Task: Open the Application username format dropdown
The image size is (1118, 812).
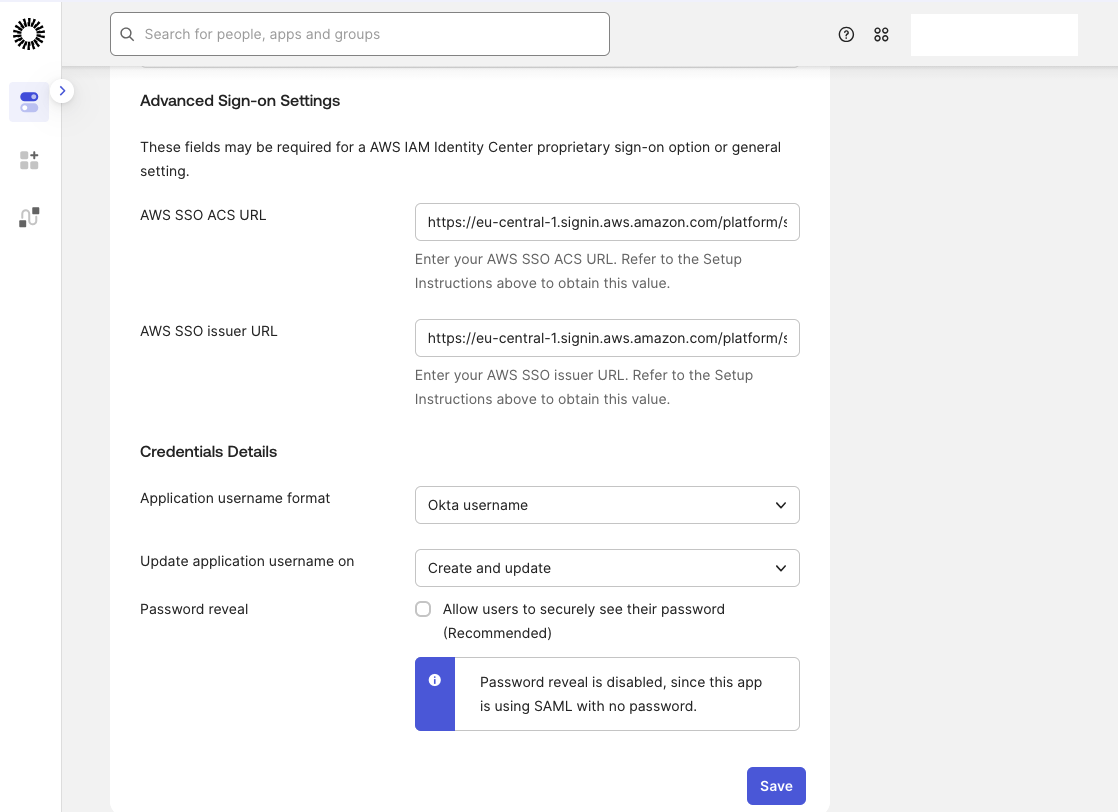Action: pyautogui.click(x=607, y=505)
